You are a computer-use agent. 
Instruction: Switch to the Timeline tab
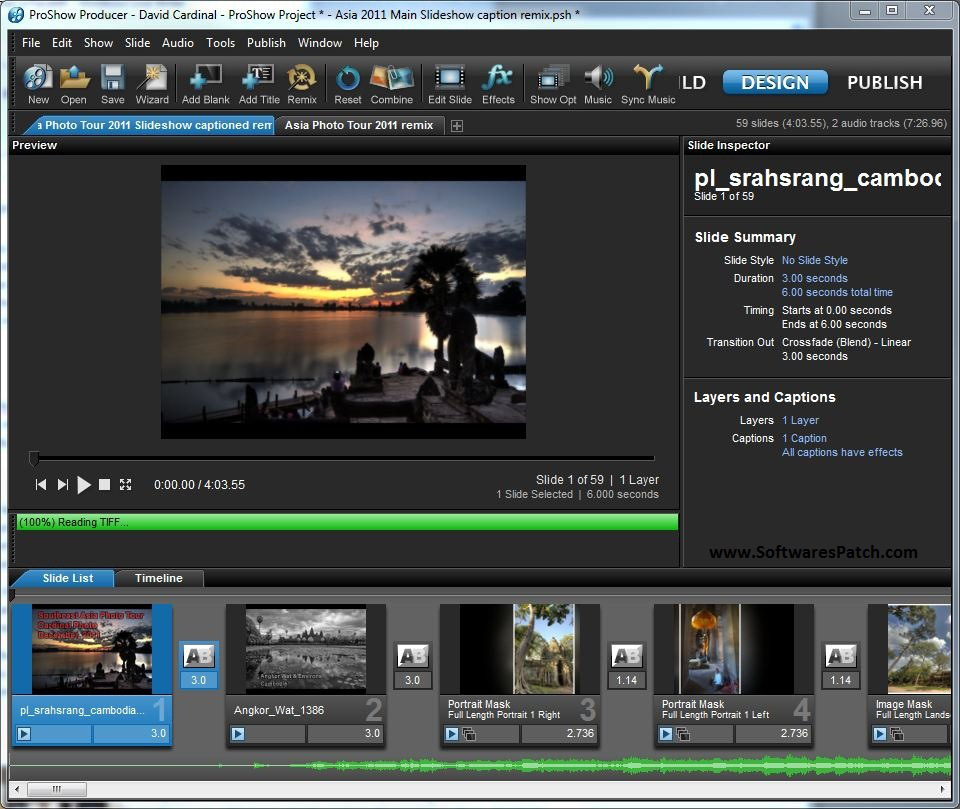[x=159, y=578]
